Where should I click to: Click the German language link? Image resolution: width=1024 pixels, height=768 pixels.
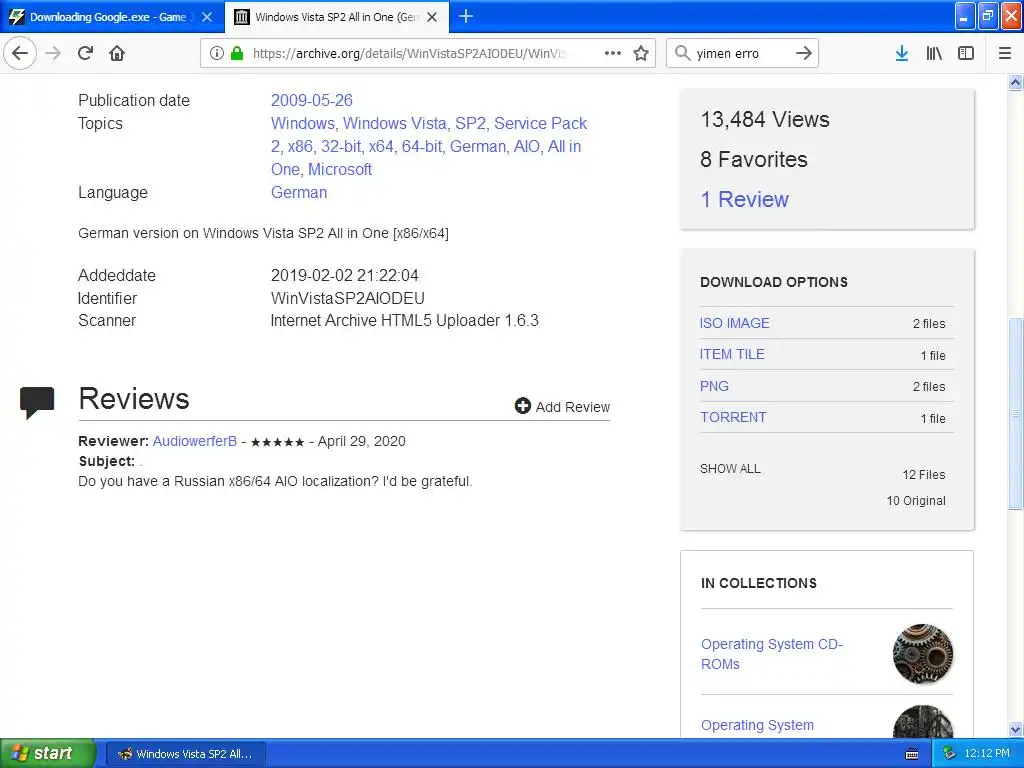(298, 193)
